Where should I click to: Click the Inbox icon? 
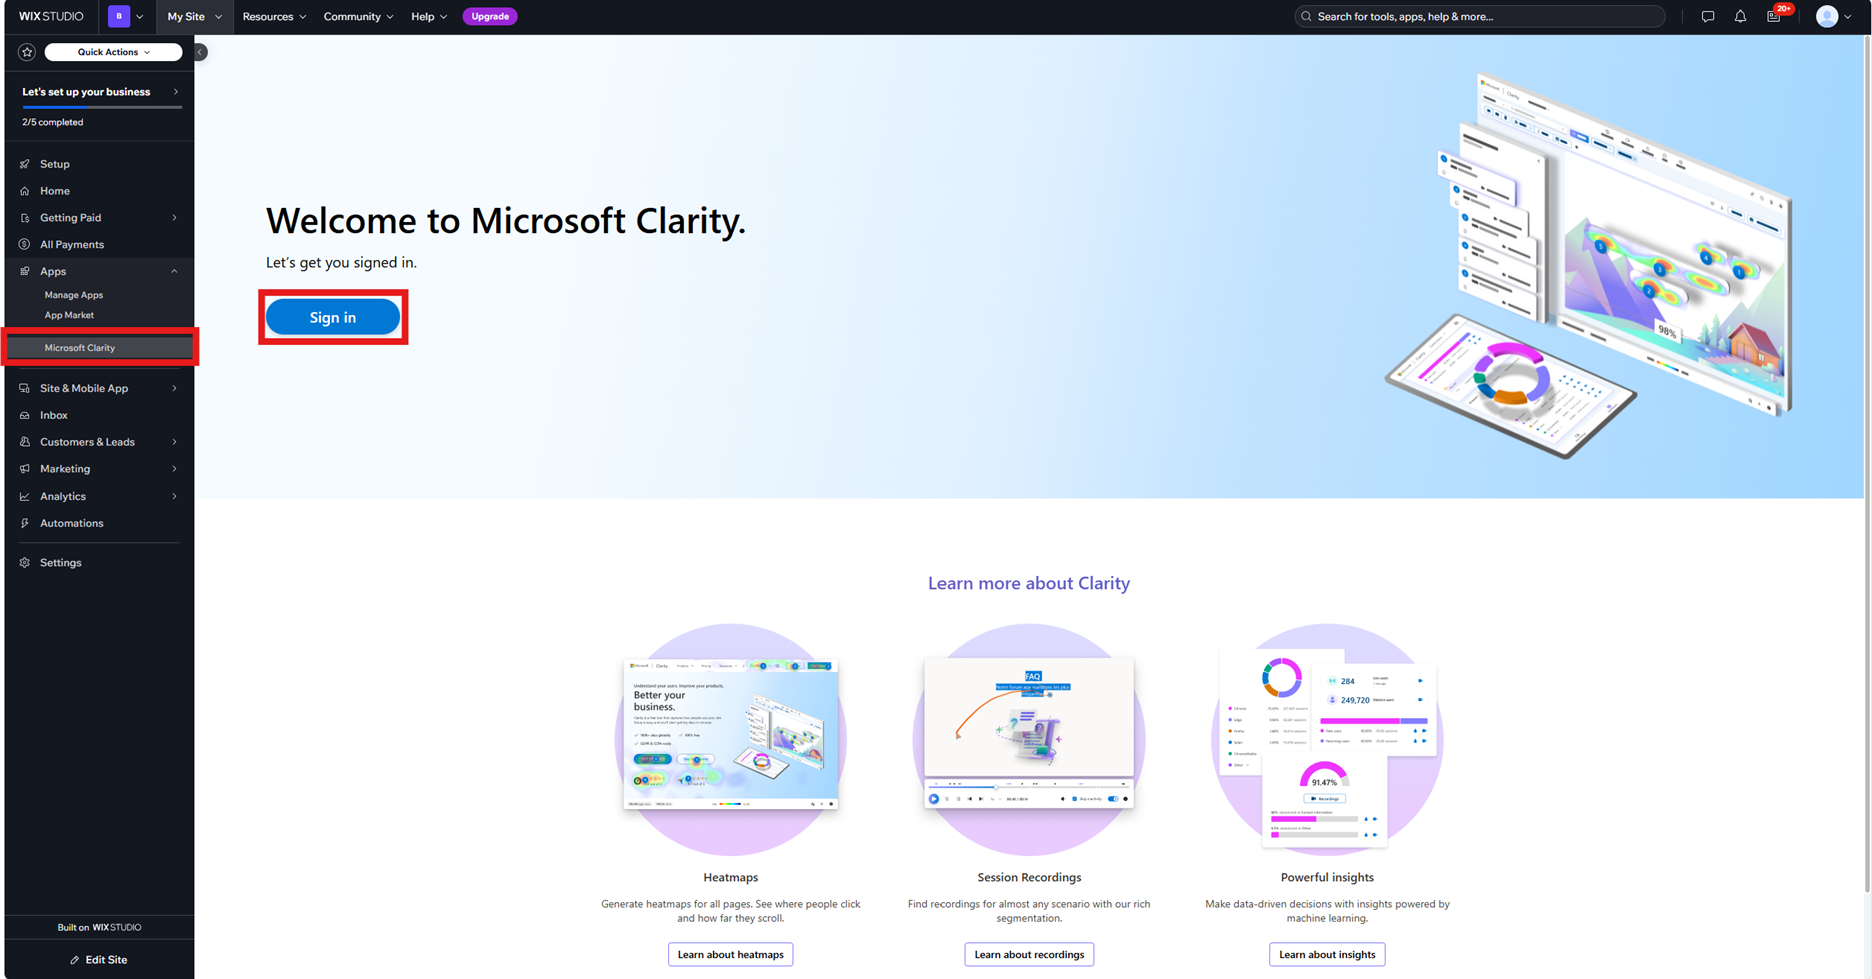(25, 415)
